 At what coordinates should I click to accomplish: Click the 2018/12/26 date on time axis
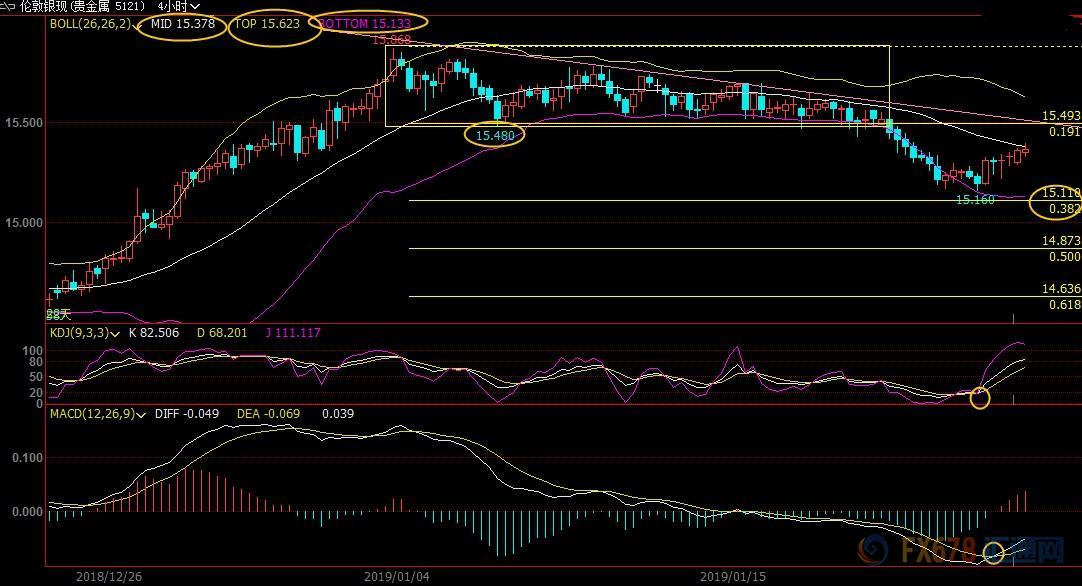109,577
